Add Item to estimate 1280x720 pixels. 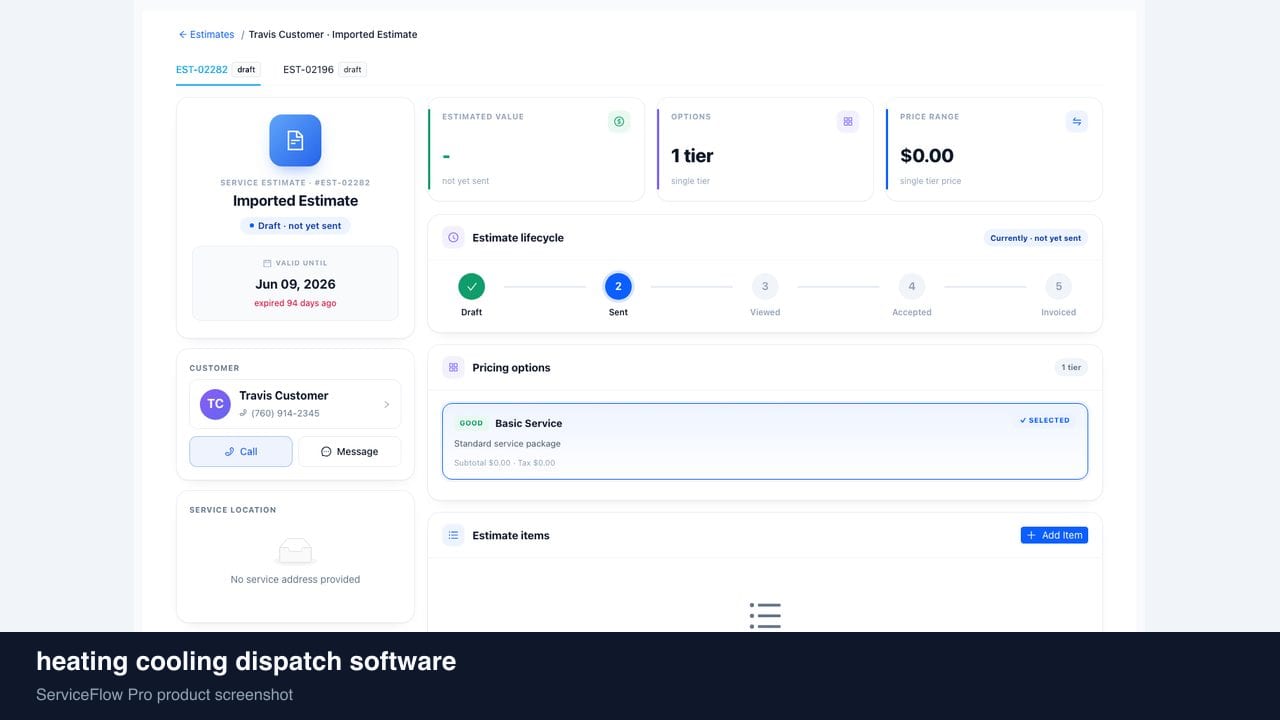click(x=1054, y=535)
